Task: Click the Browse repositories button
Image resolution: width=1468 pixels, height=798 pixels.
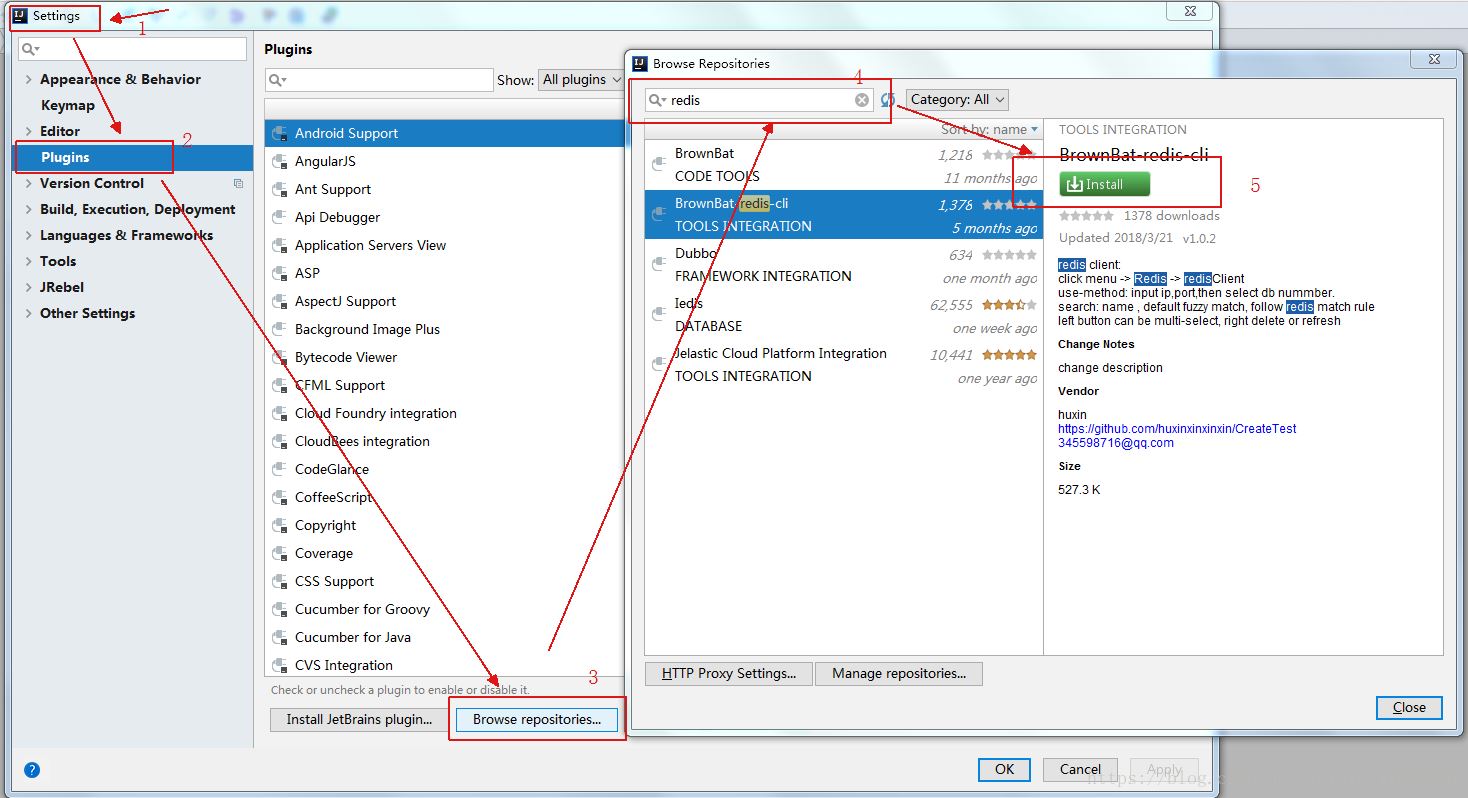Action: [x=537, y=719]
